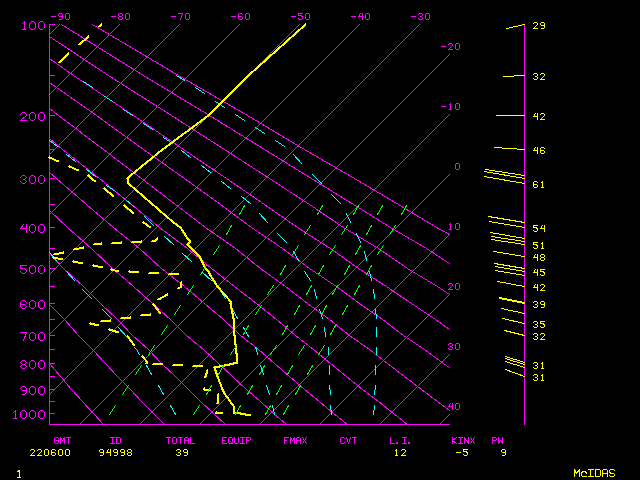This screenshot has width=640, height=480.
Task: Click the PW header label
Action: pyautogui.click(x=498, y=440)
